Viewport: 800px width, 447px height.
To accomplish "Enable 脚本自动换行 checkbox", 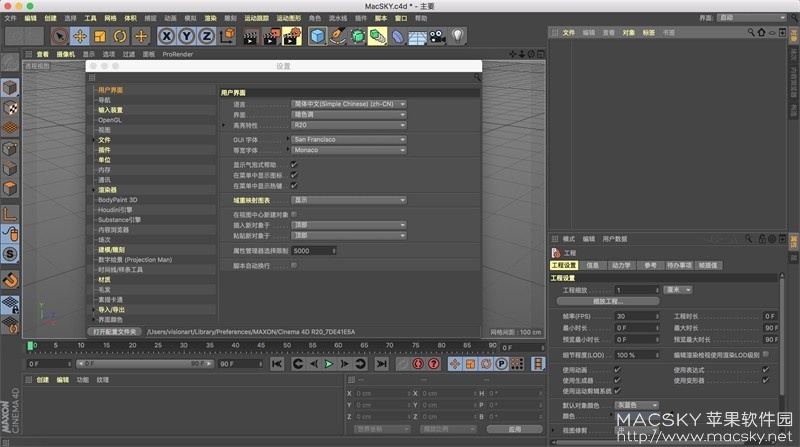I will [x=294, y=265].
